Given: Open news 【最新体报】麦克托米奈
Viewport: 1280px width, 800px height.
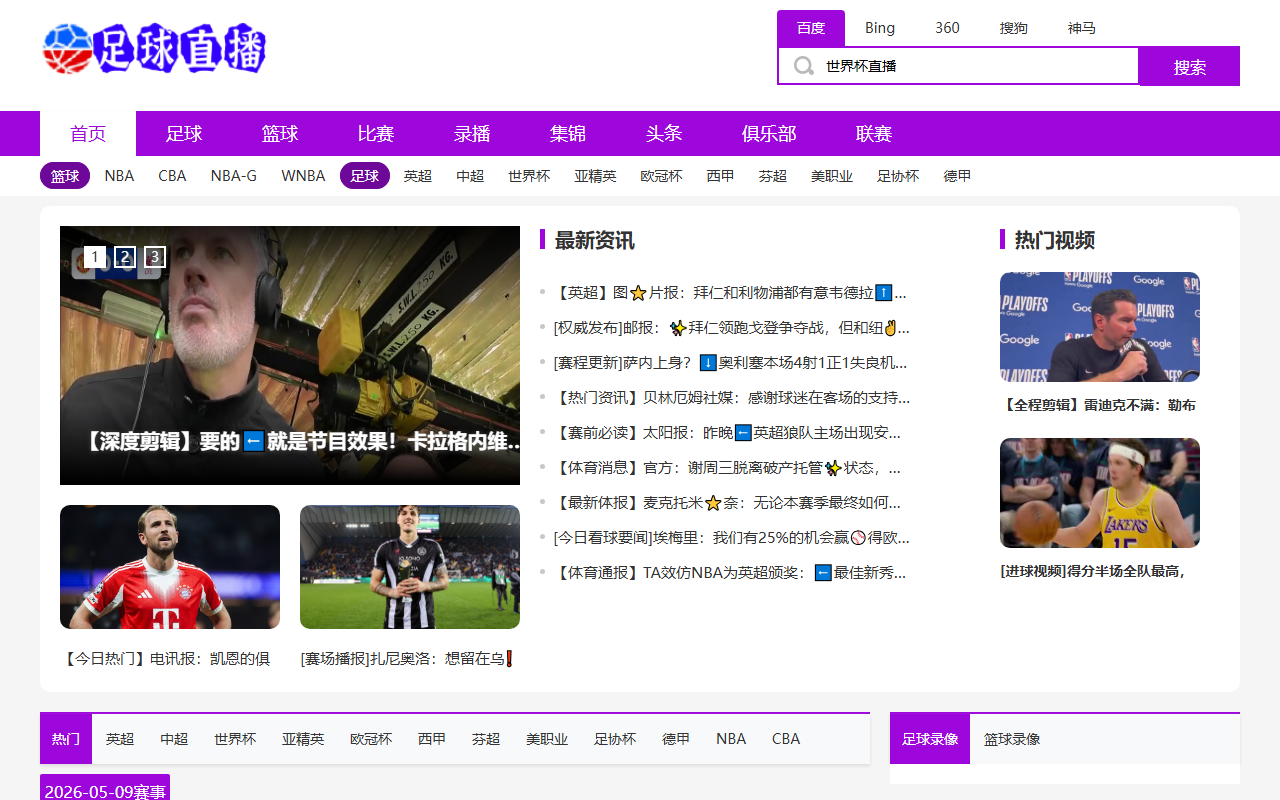Looking at the screenshot, I should point(727,503).
